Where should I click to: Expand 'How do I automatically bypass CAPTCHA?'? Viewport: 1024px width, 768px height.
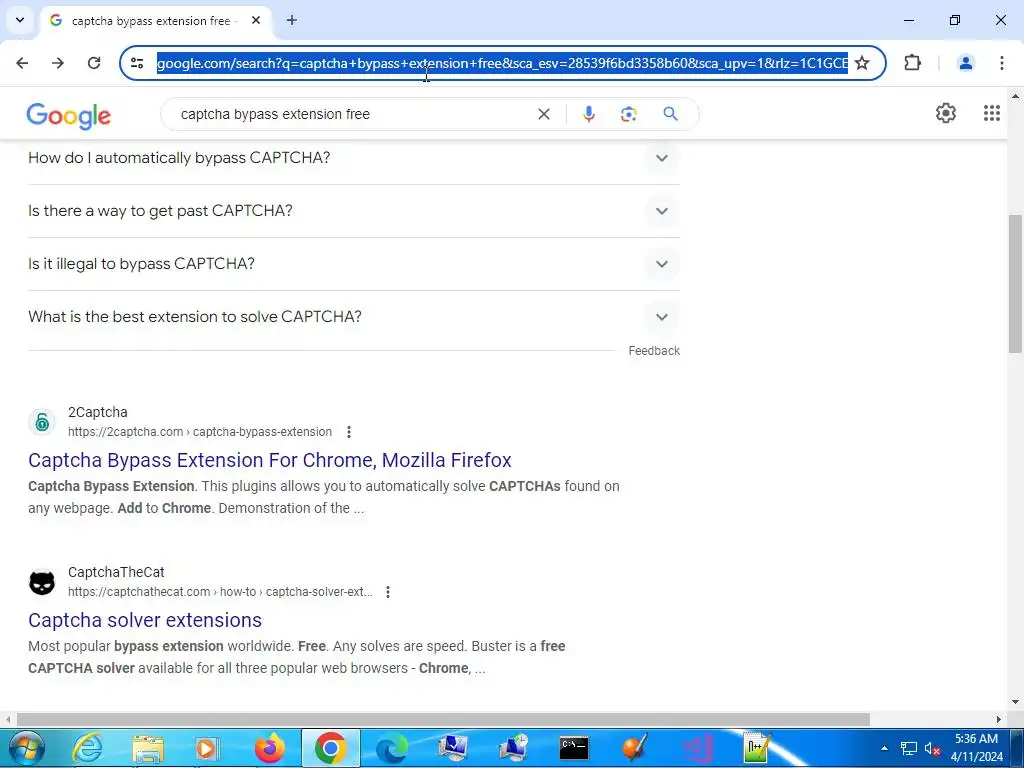(353, 158)
